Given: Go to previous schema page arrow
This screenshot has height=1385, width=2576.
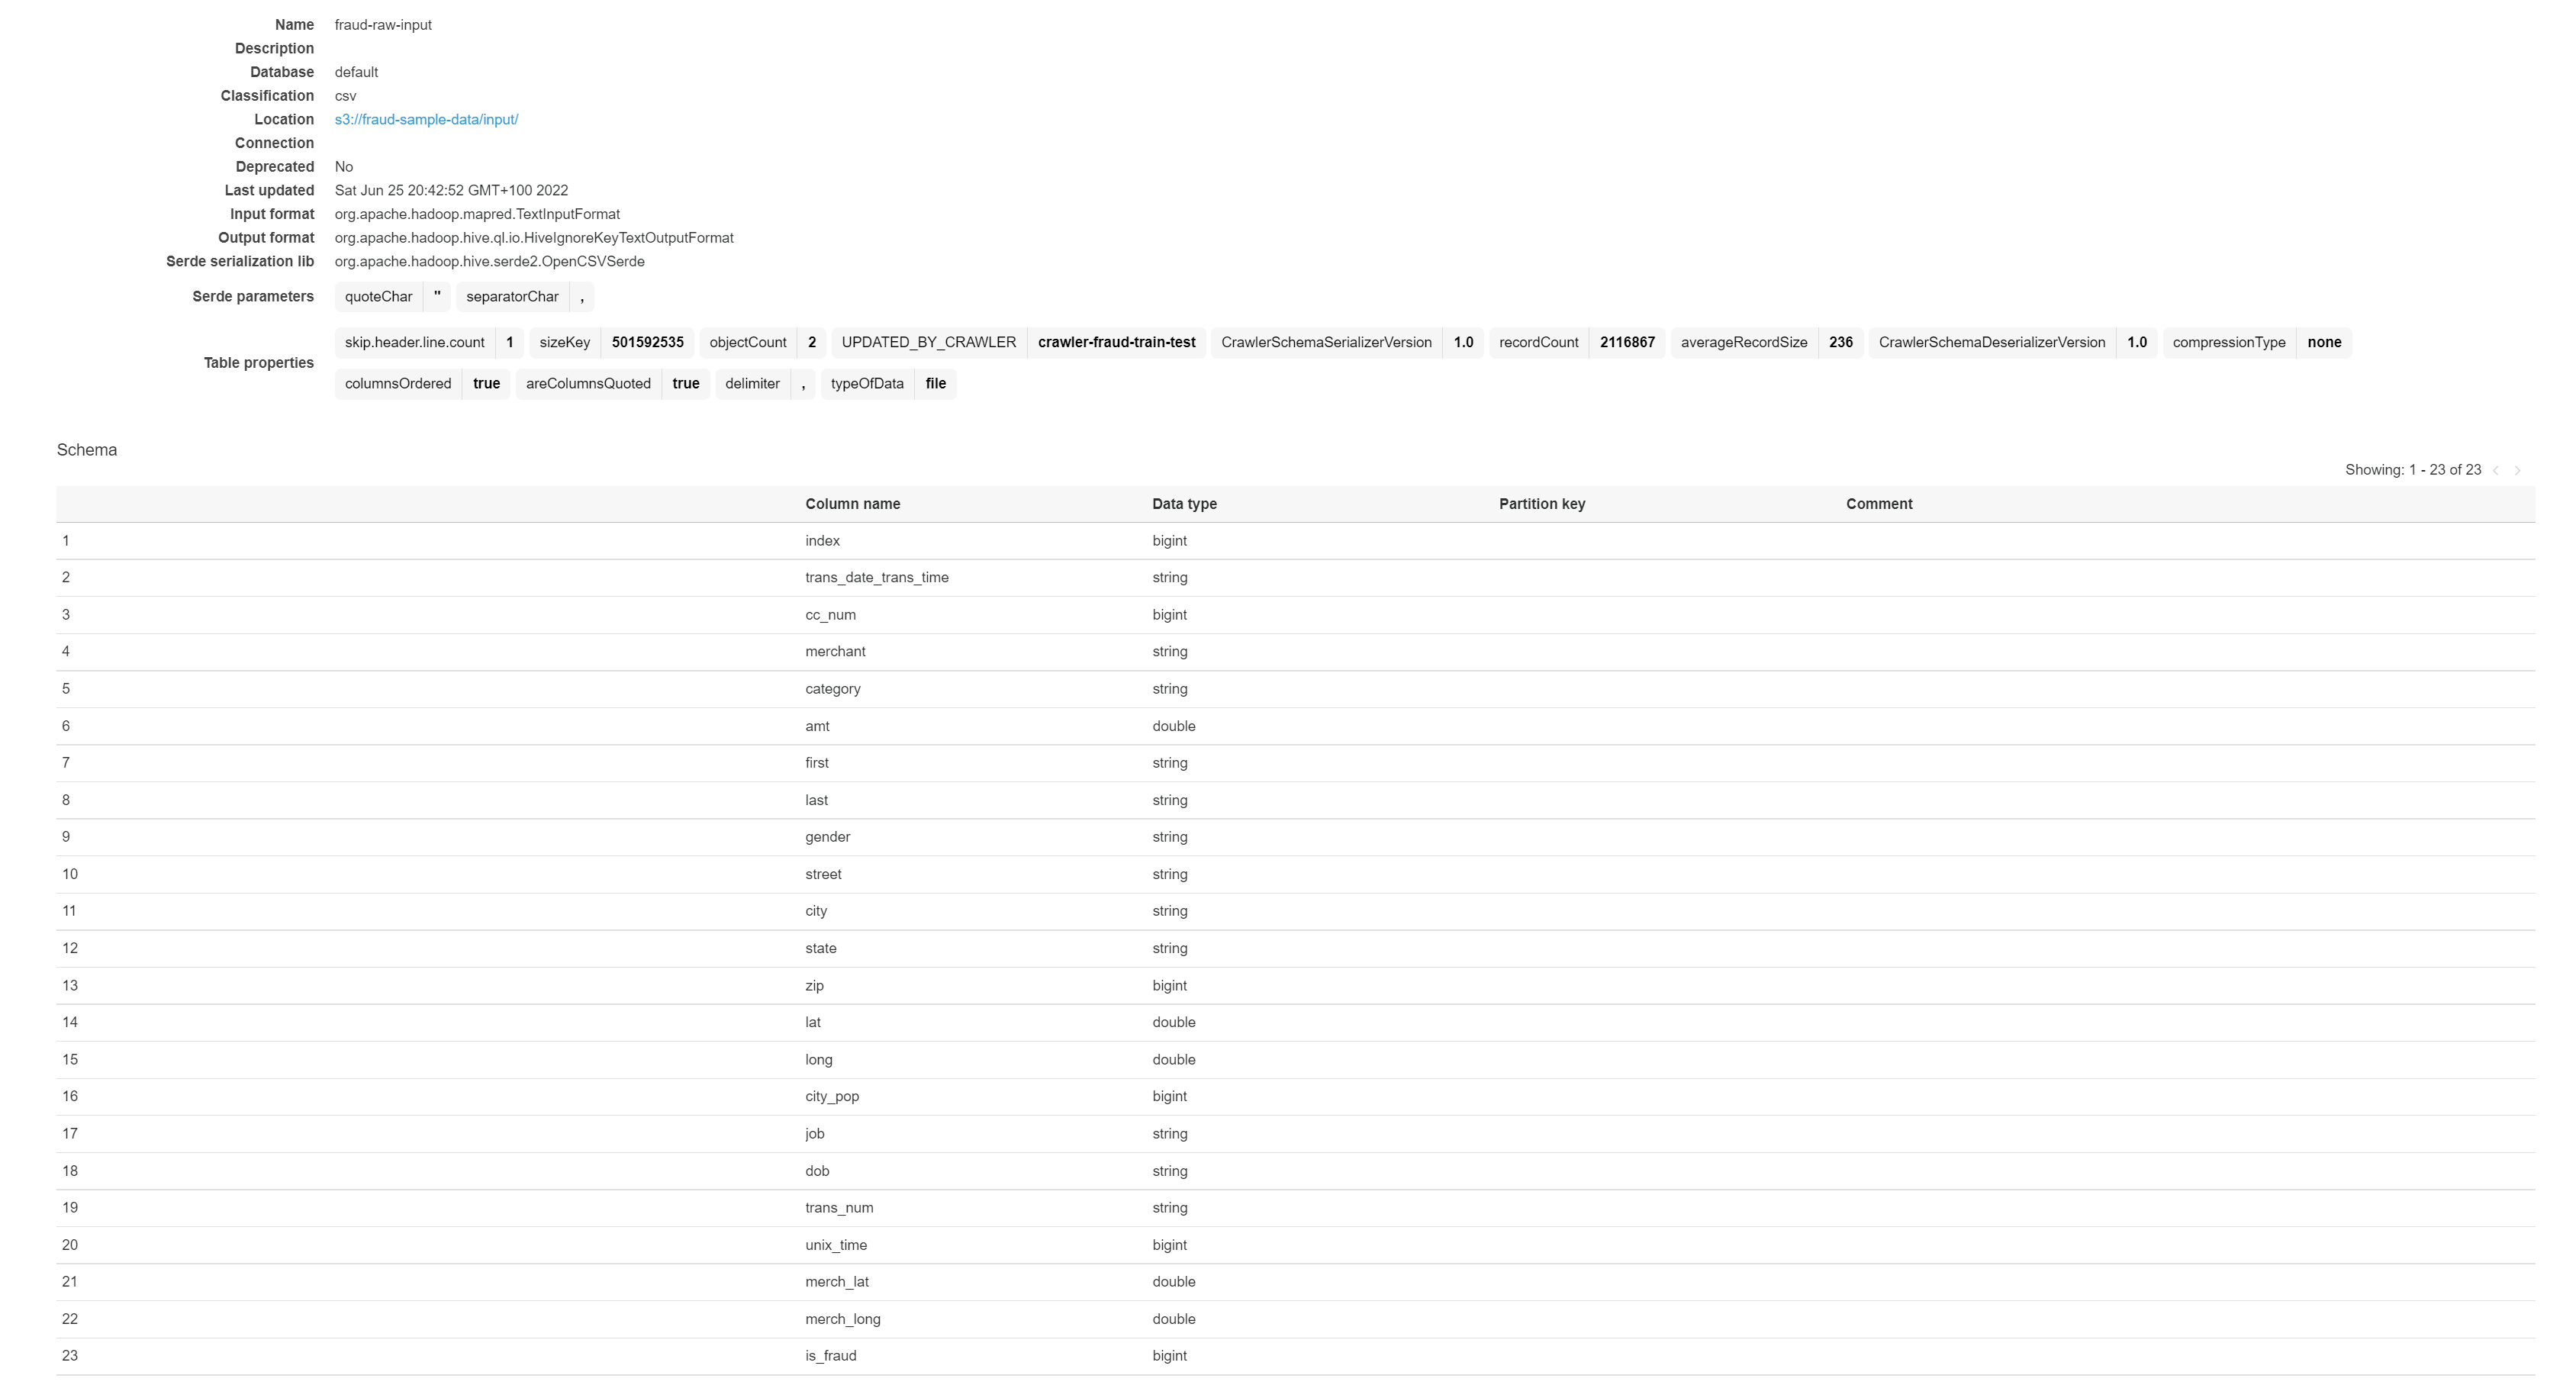Looking at the screenshot, I should point(2496,471).
